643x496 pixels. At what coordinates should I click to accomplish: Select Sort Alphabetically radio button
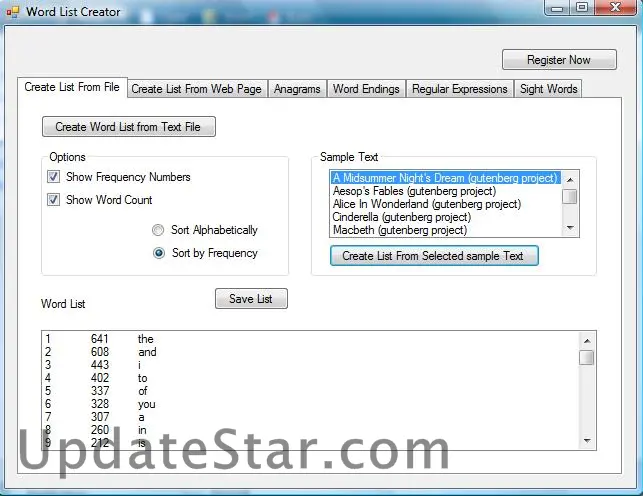[158, 230]
